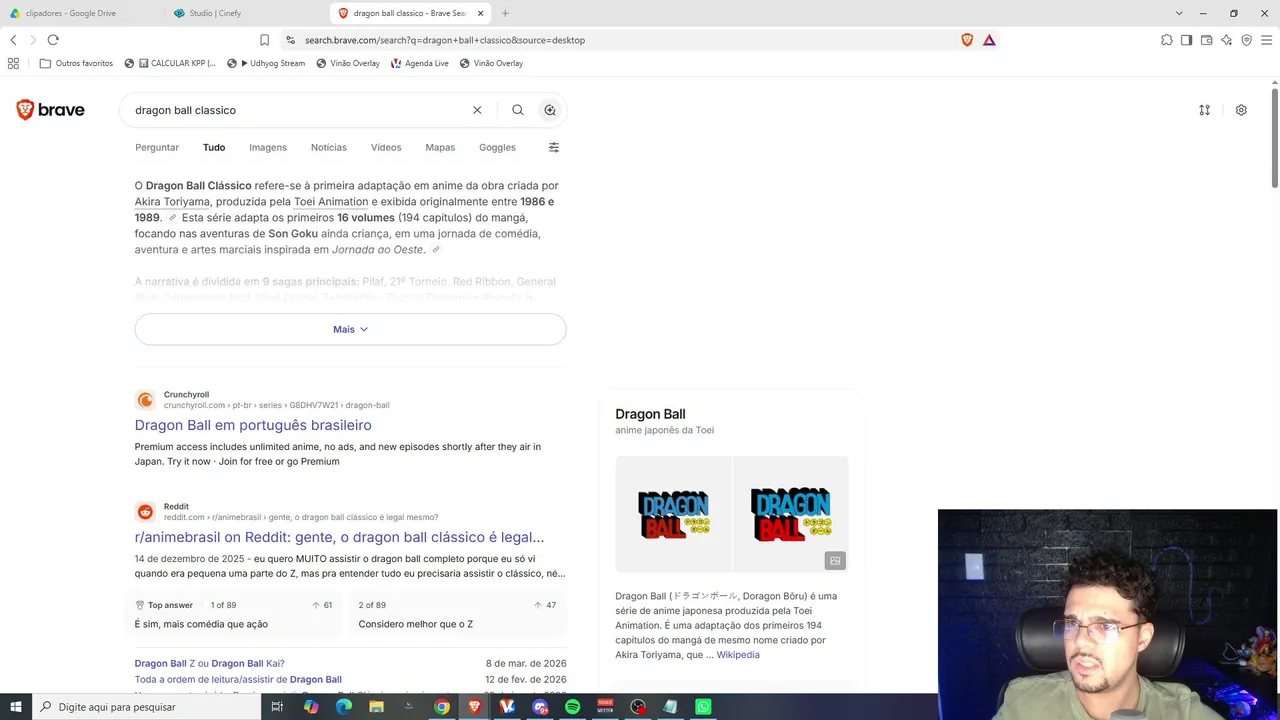
Task: Open WhatsApp from the taskbar
Action: (x=703, y=707)
